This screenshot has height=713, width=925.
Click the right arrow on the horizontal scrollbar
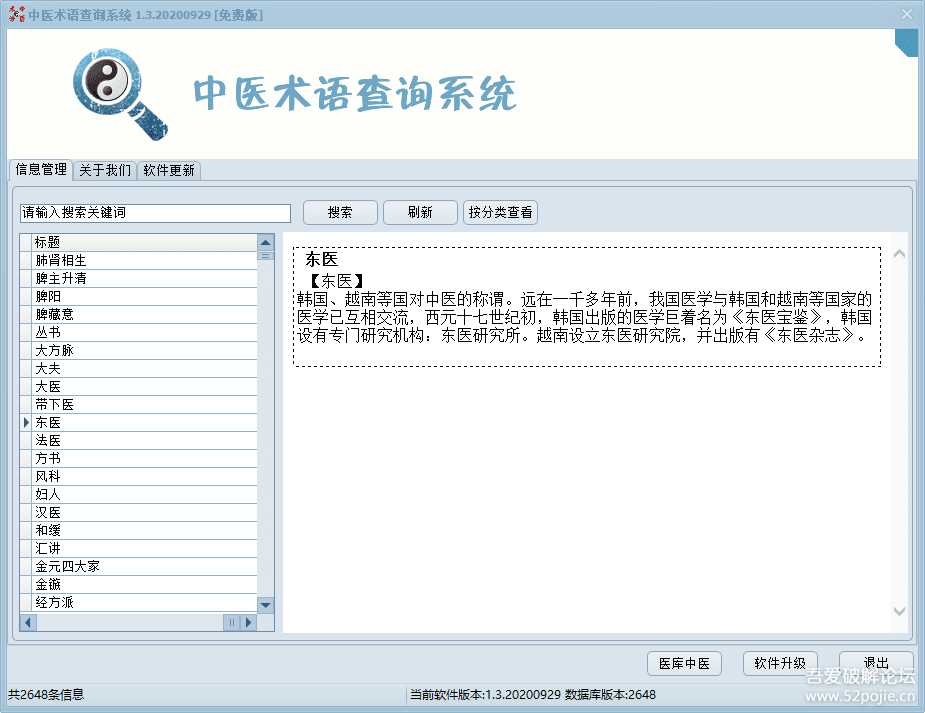click(x=248, y=622)
